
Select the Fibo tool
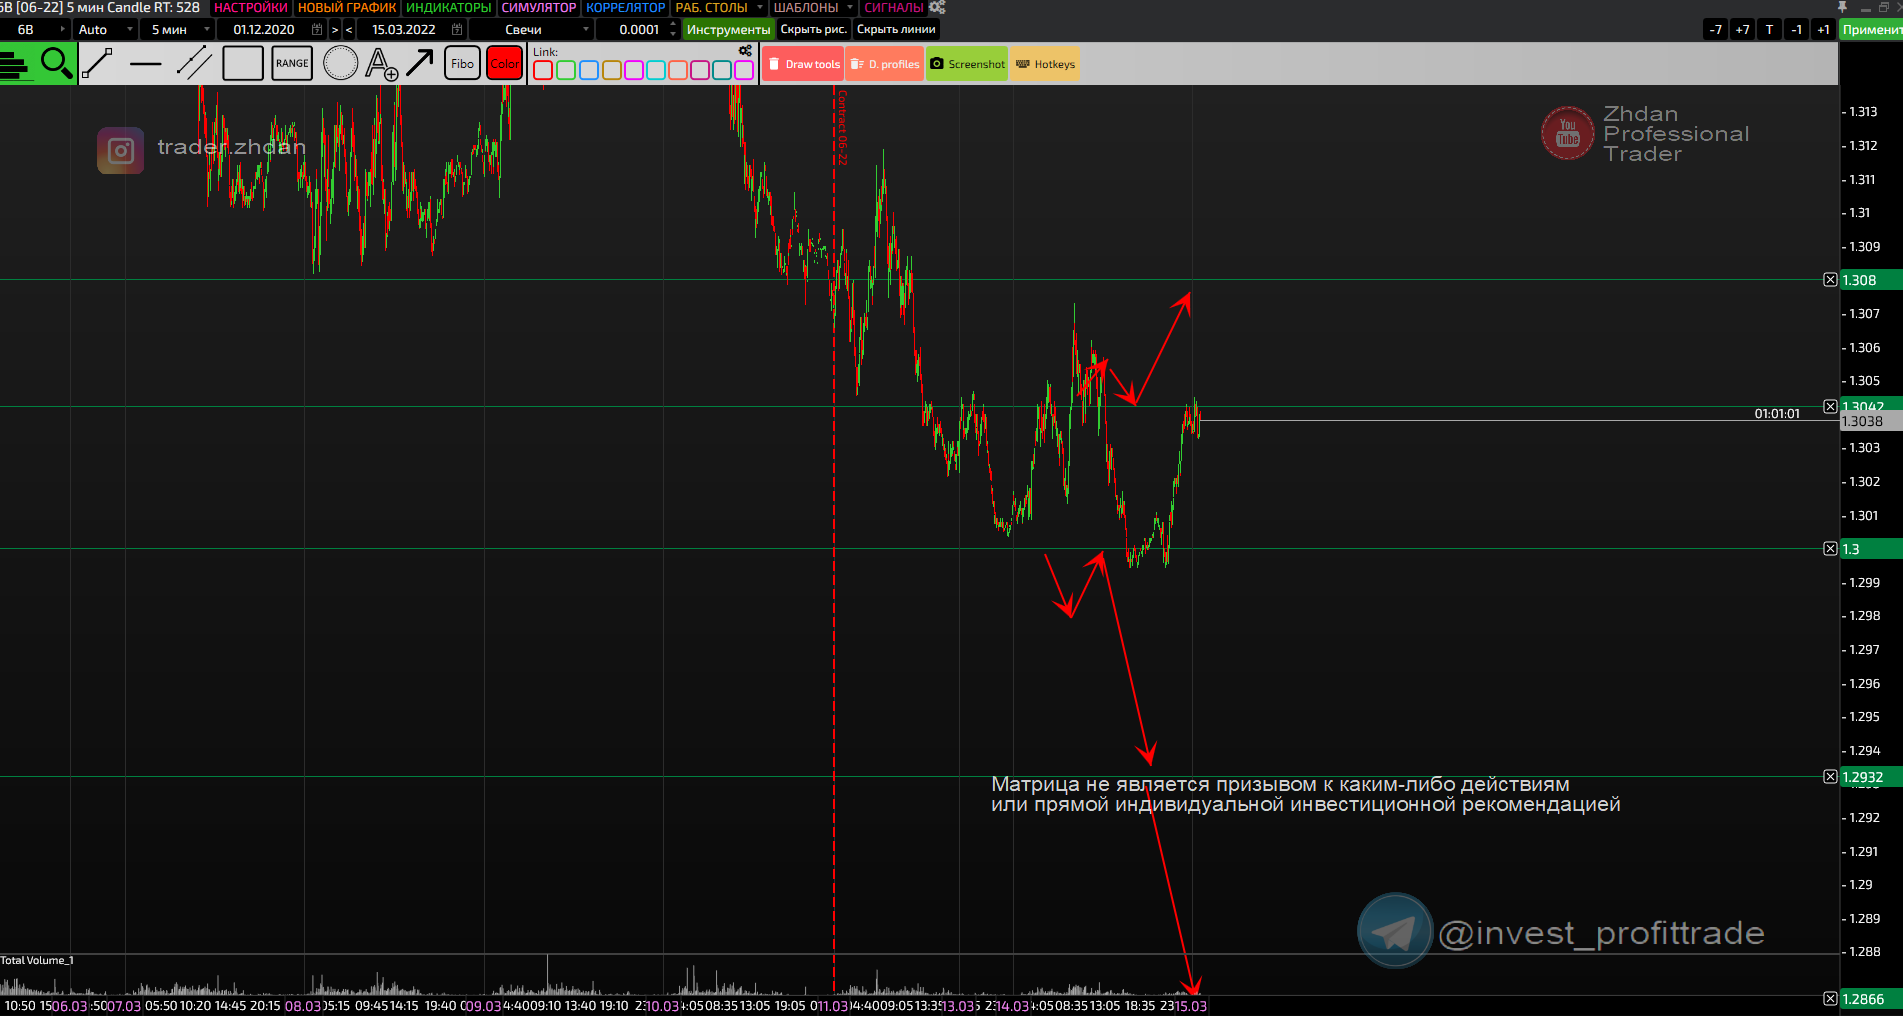[462, 64]
